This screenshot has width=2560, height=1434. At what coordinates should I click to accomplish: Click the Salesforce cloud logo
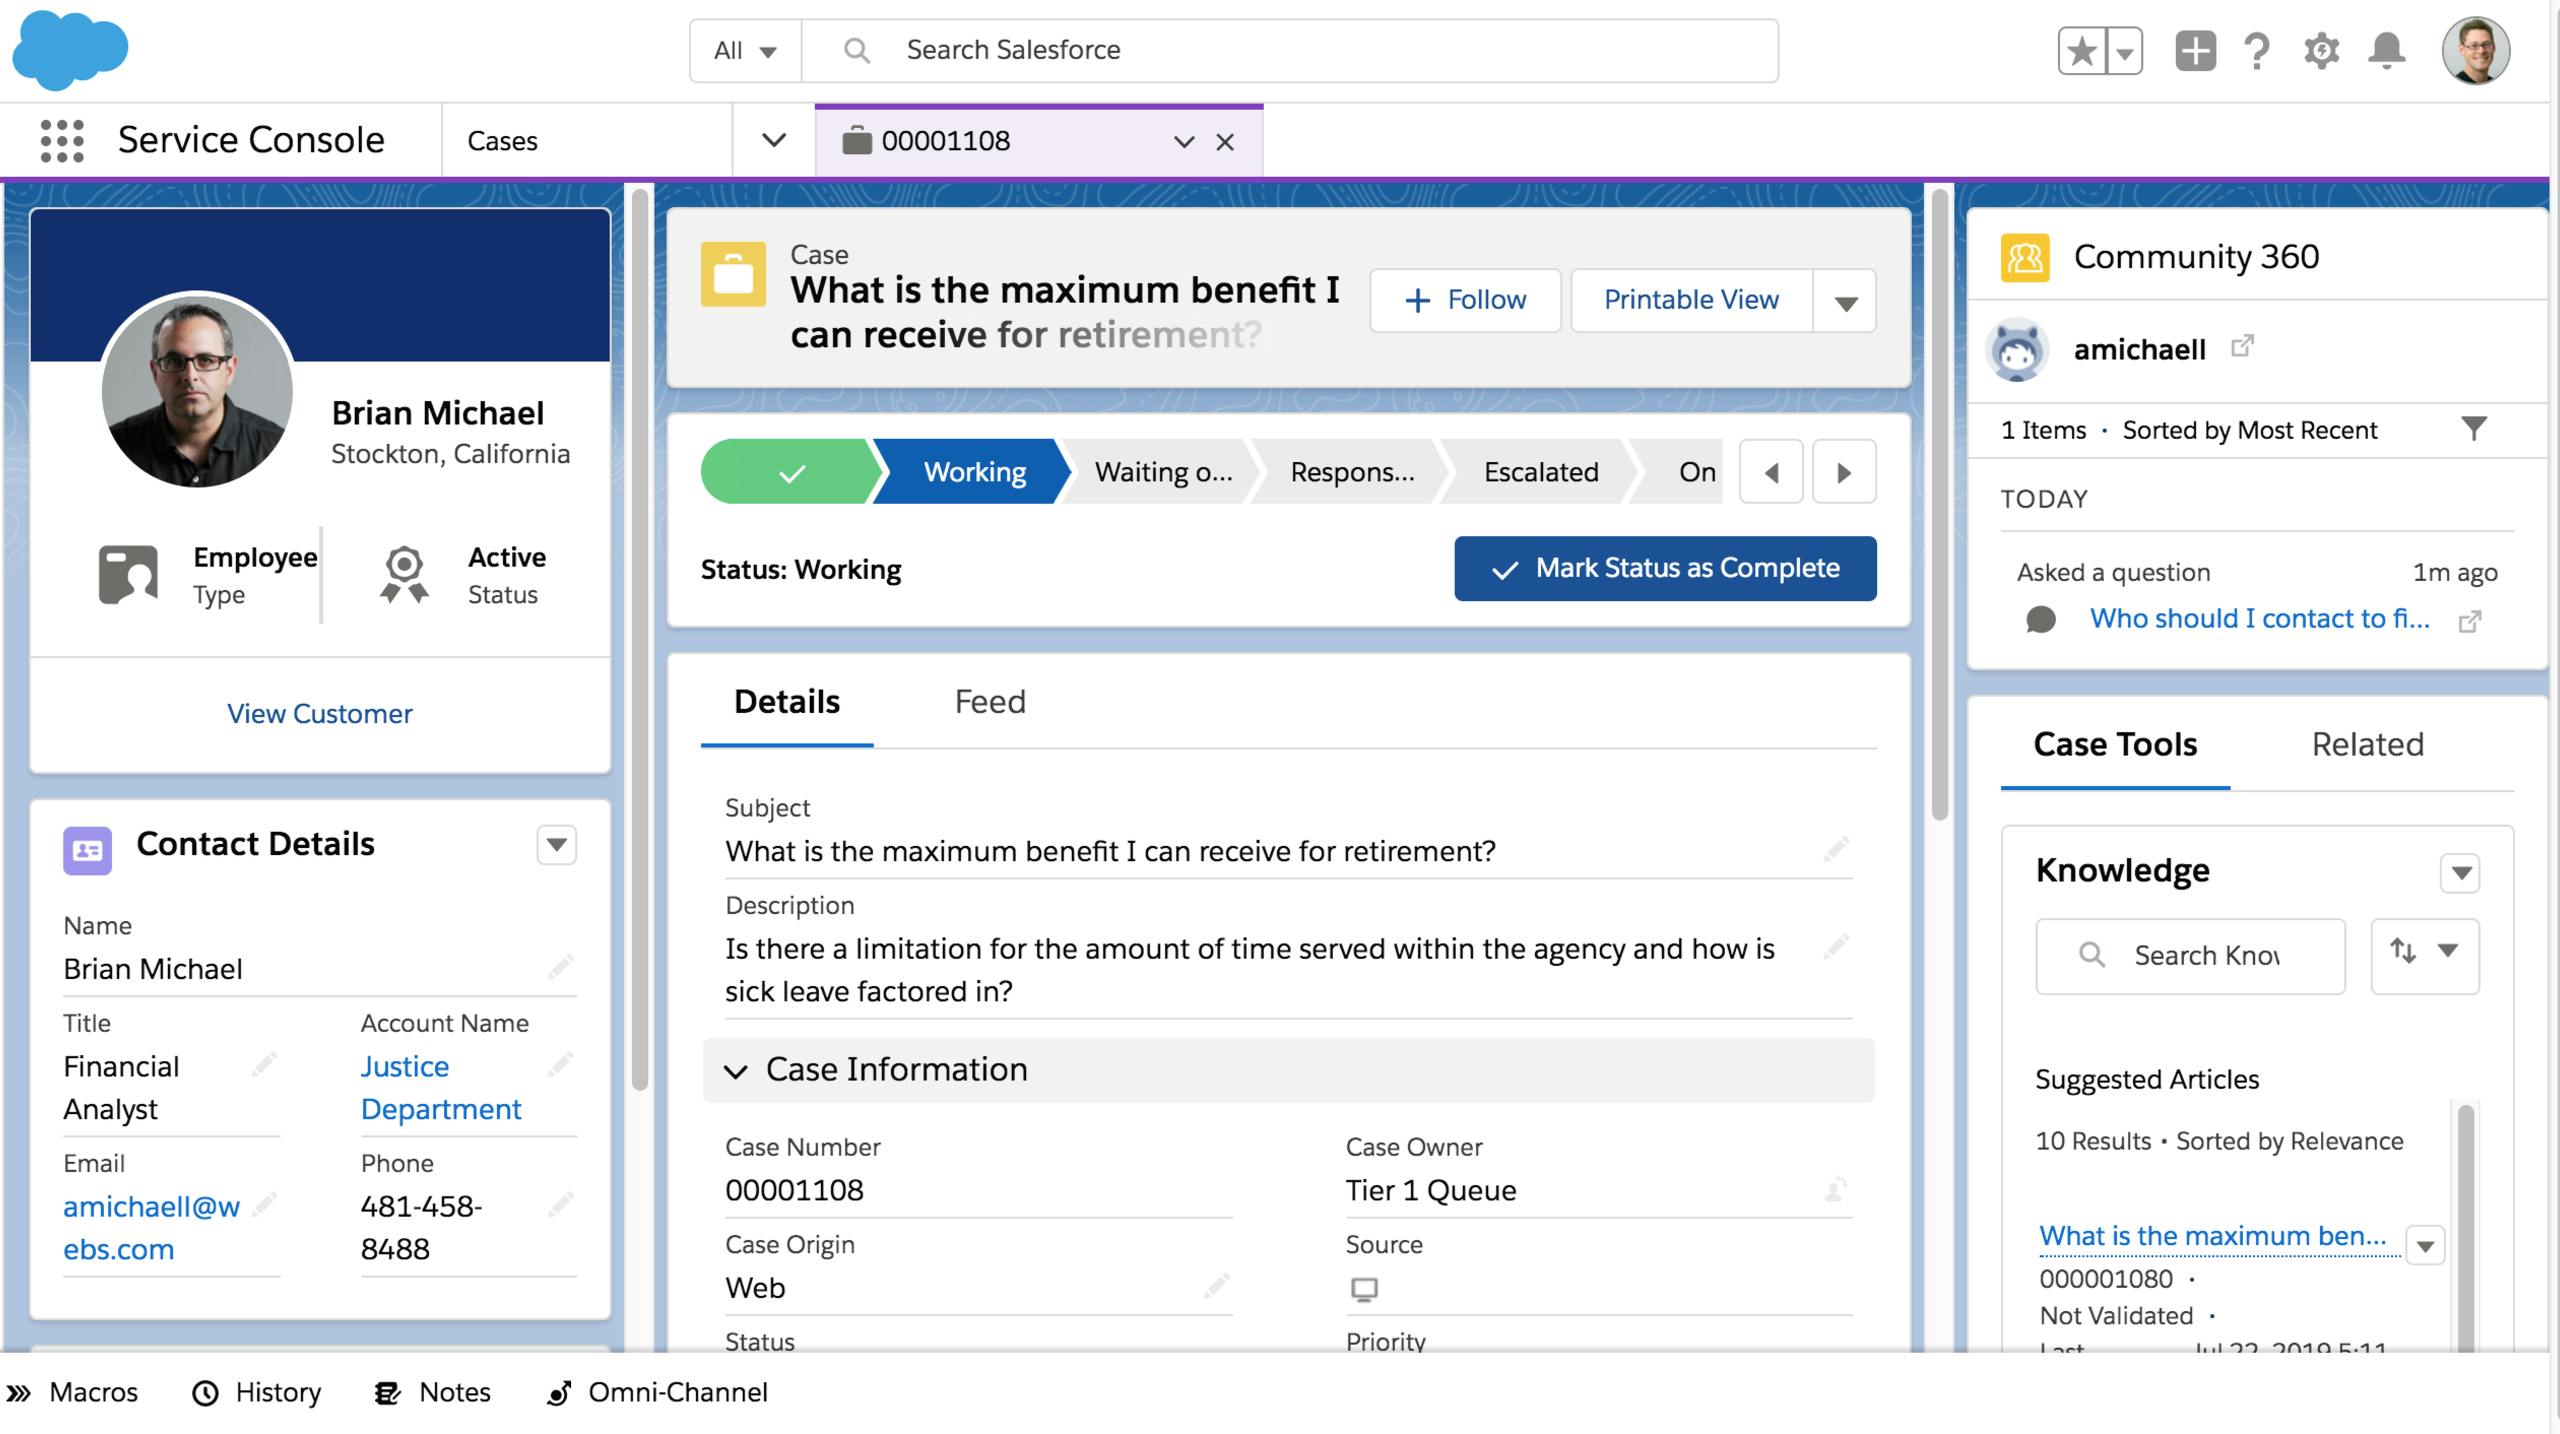pos(70,49)
